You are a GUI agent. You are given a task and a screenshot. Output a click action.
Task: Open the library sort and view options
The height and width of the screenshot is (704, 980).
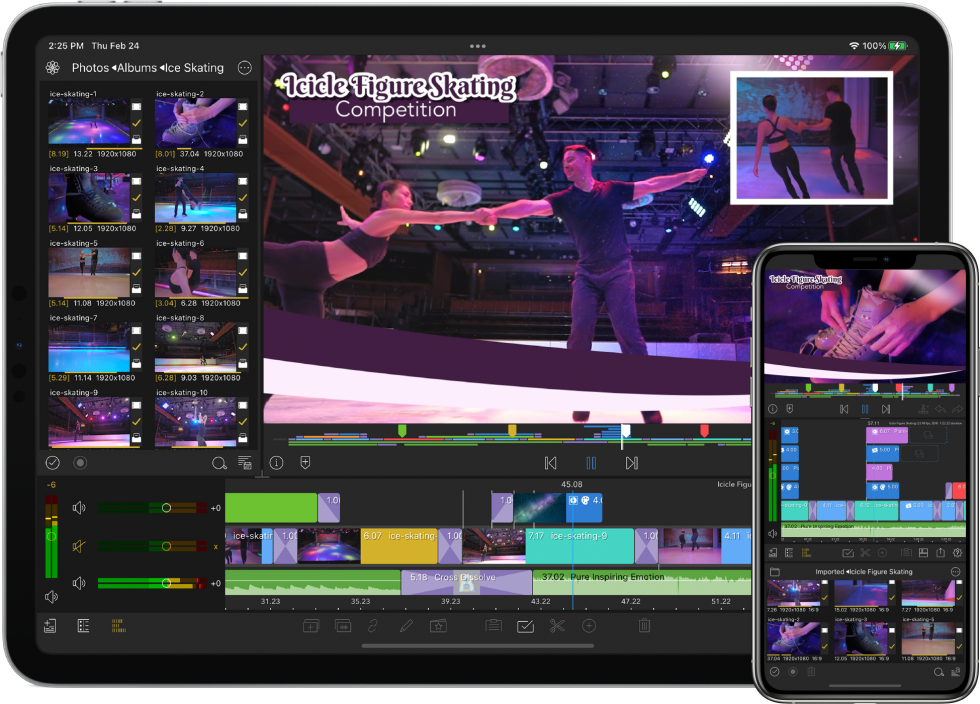pyautogui.click(x=245, y=463)
